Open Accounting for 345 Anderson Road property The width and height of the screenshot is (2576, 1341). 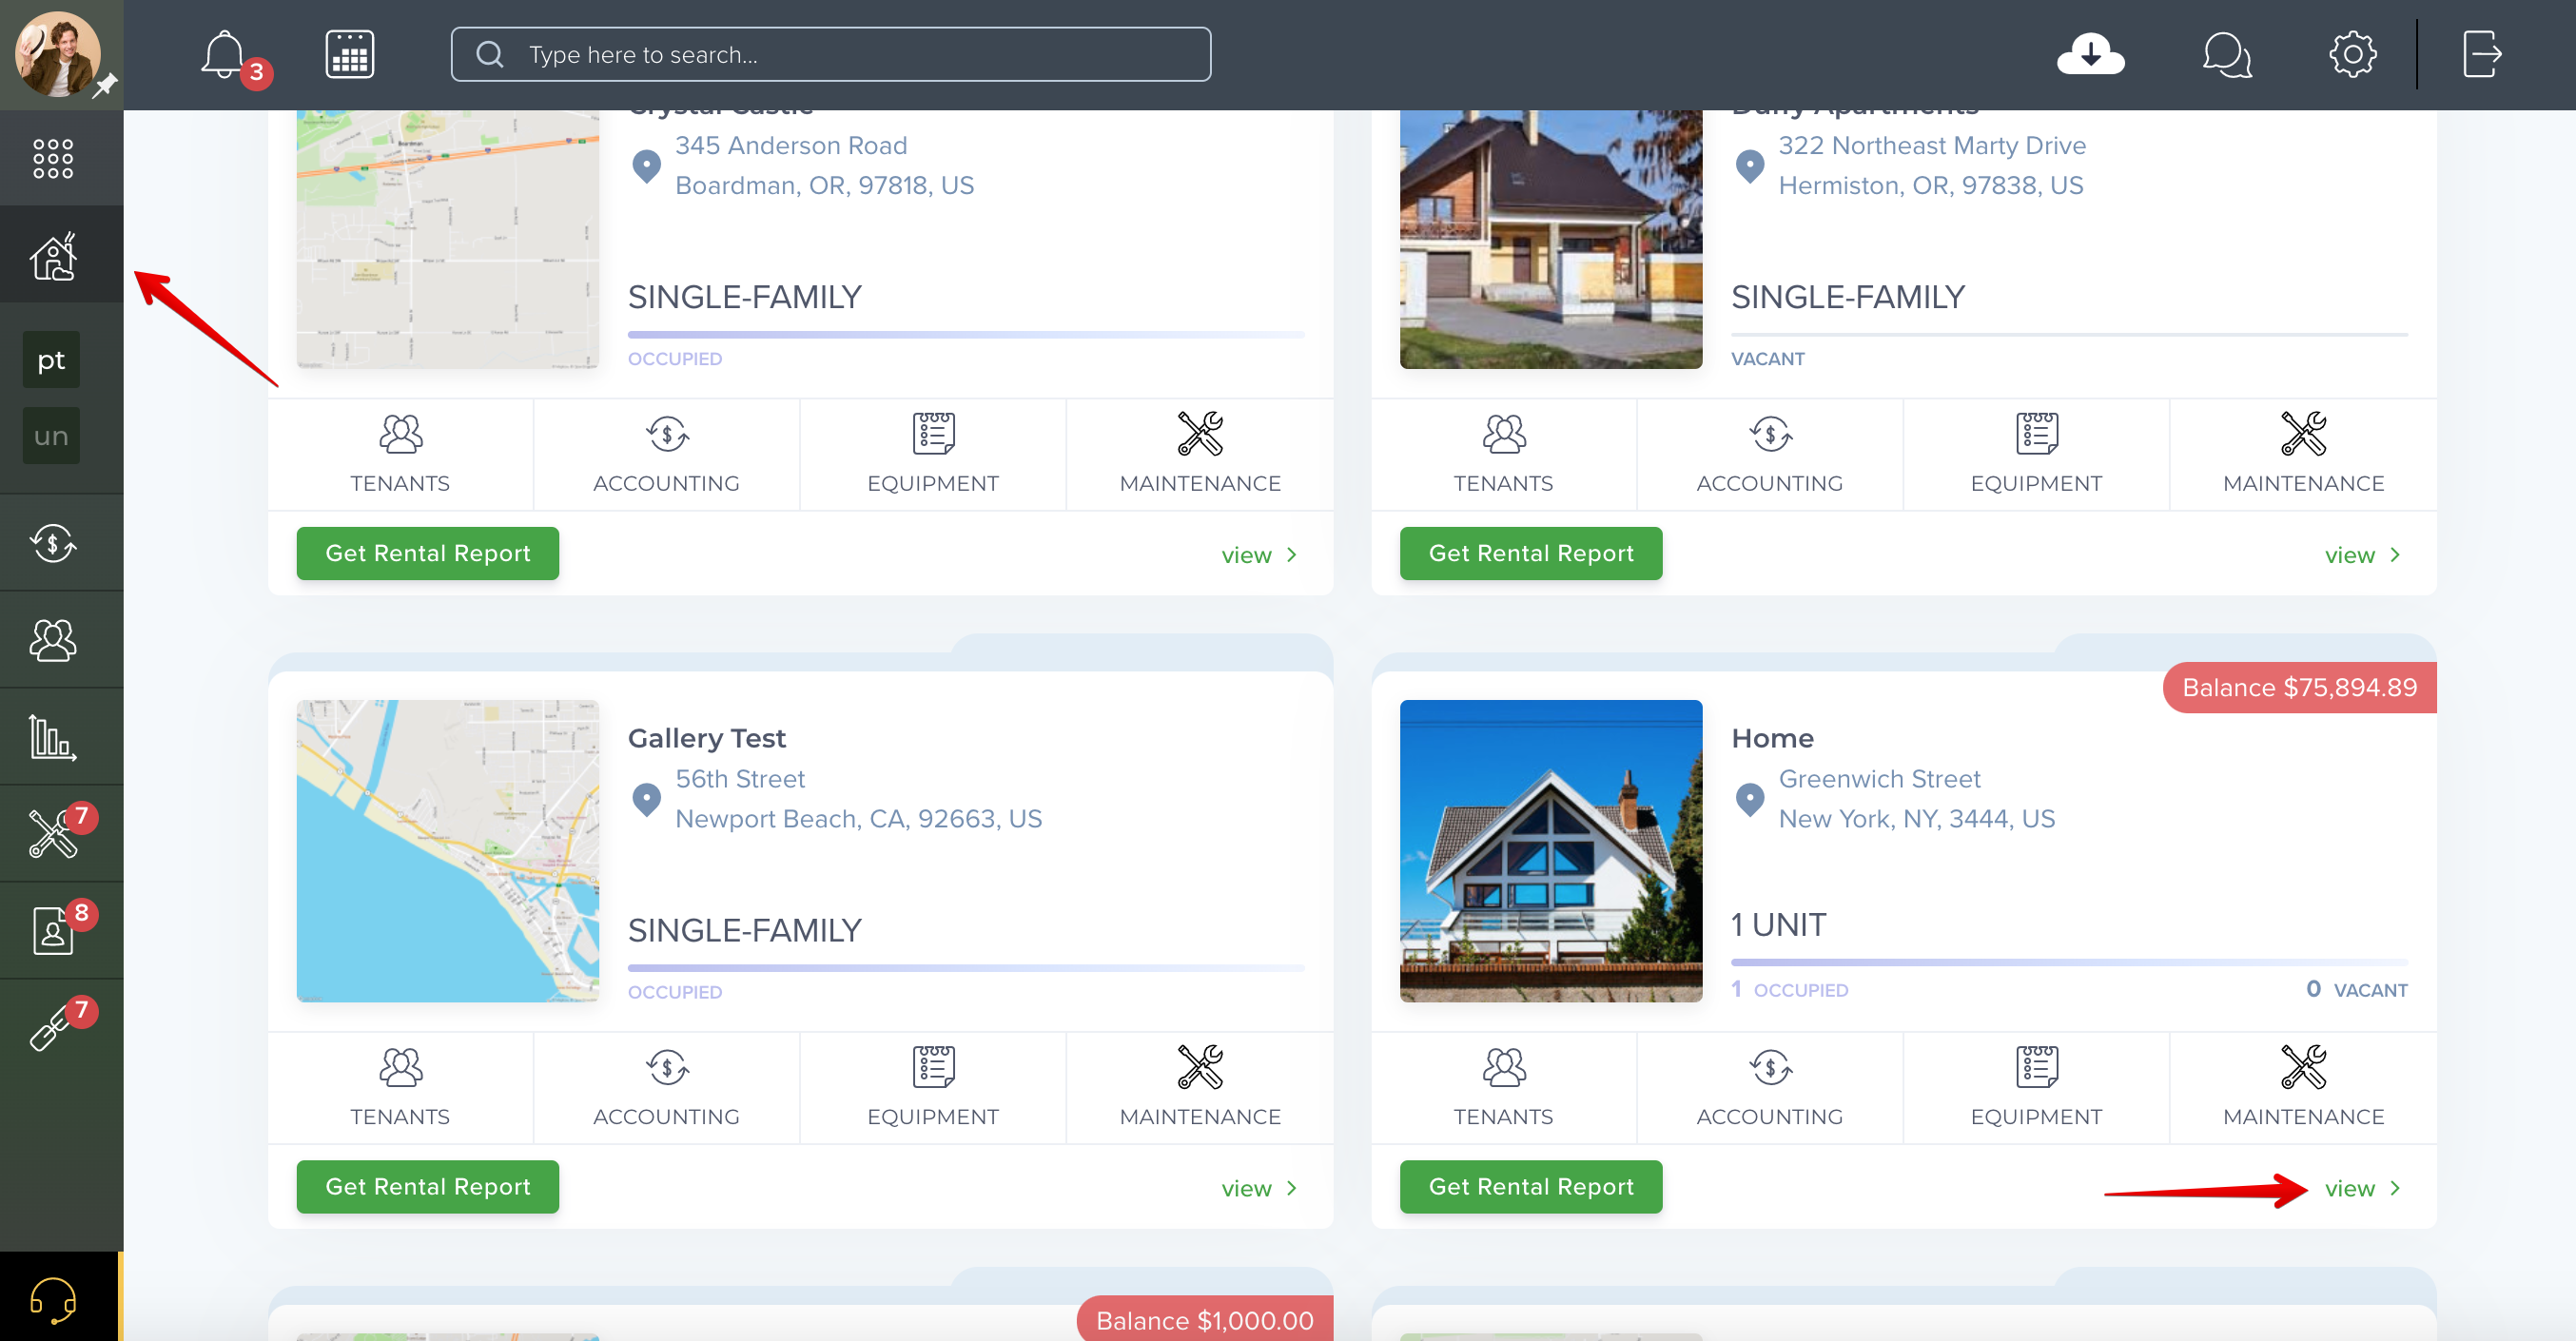(666, 454)
